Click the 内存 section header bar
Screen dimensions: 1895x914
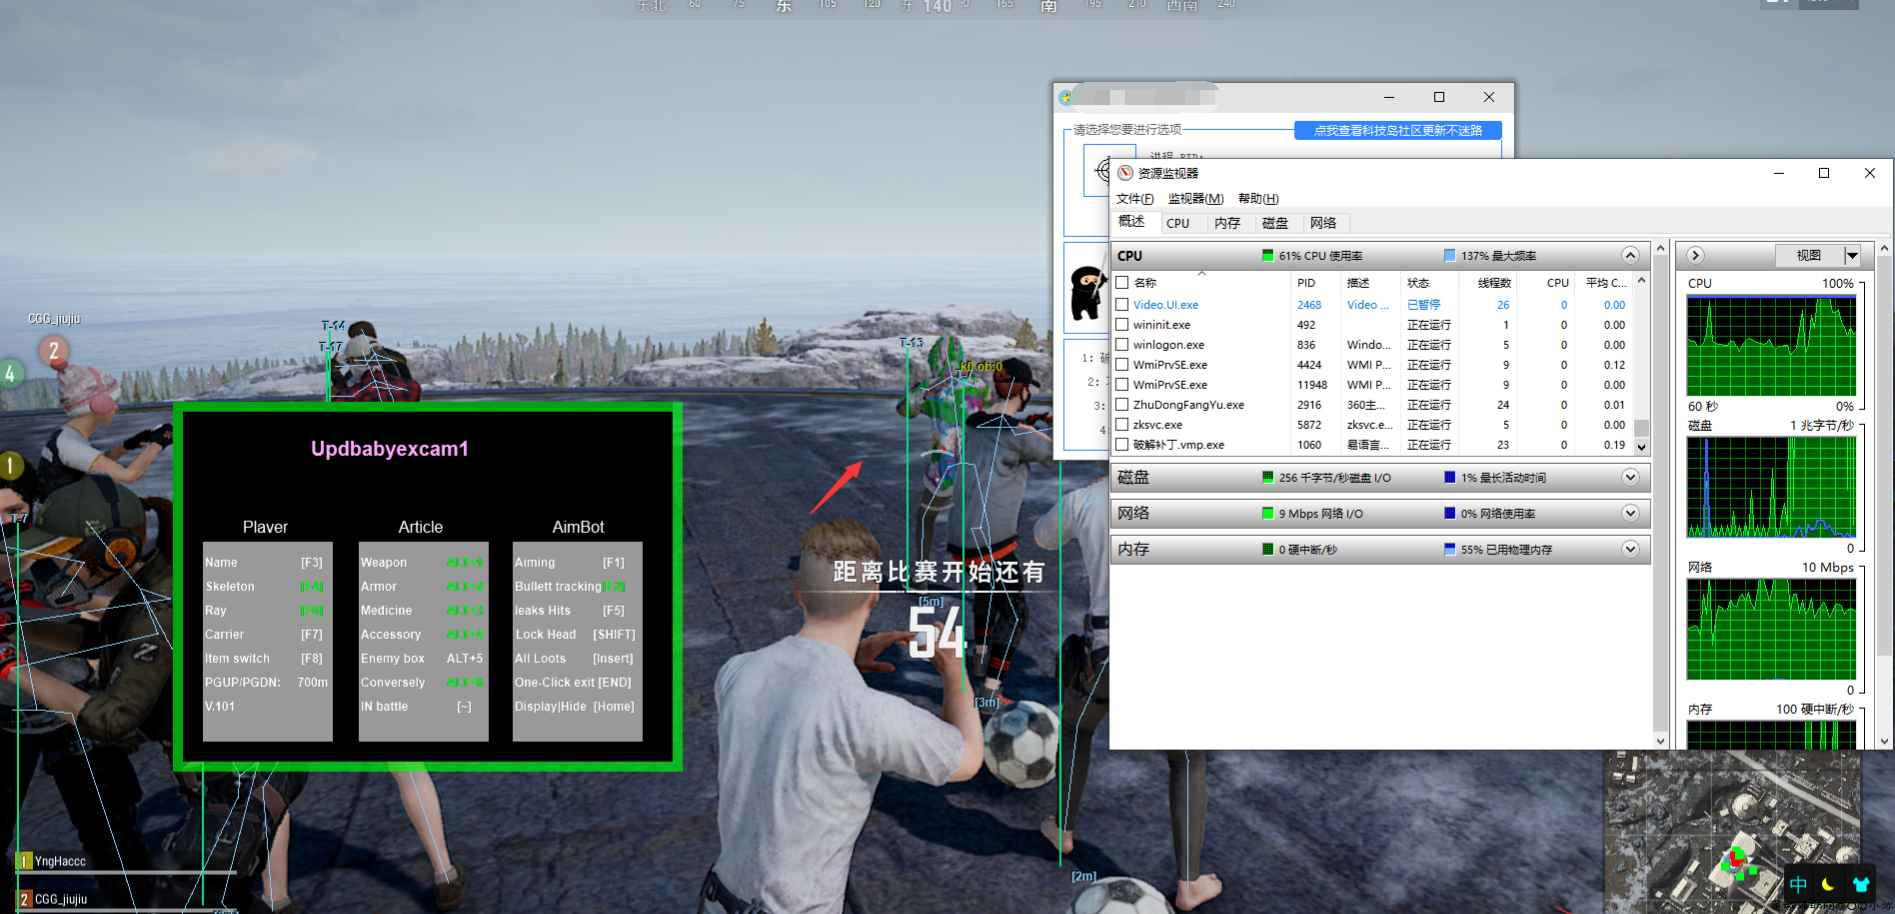[x=1380, y=549]
